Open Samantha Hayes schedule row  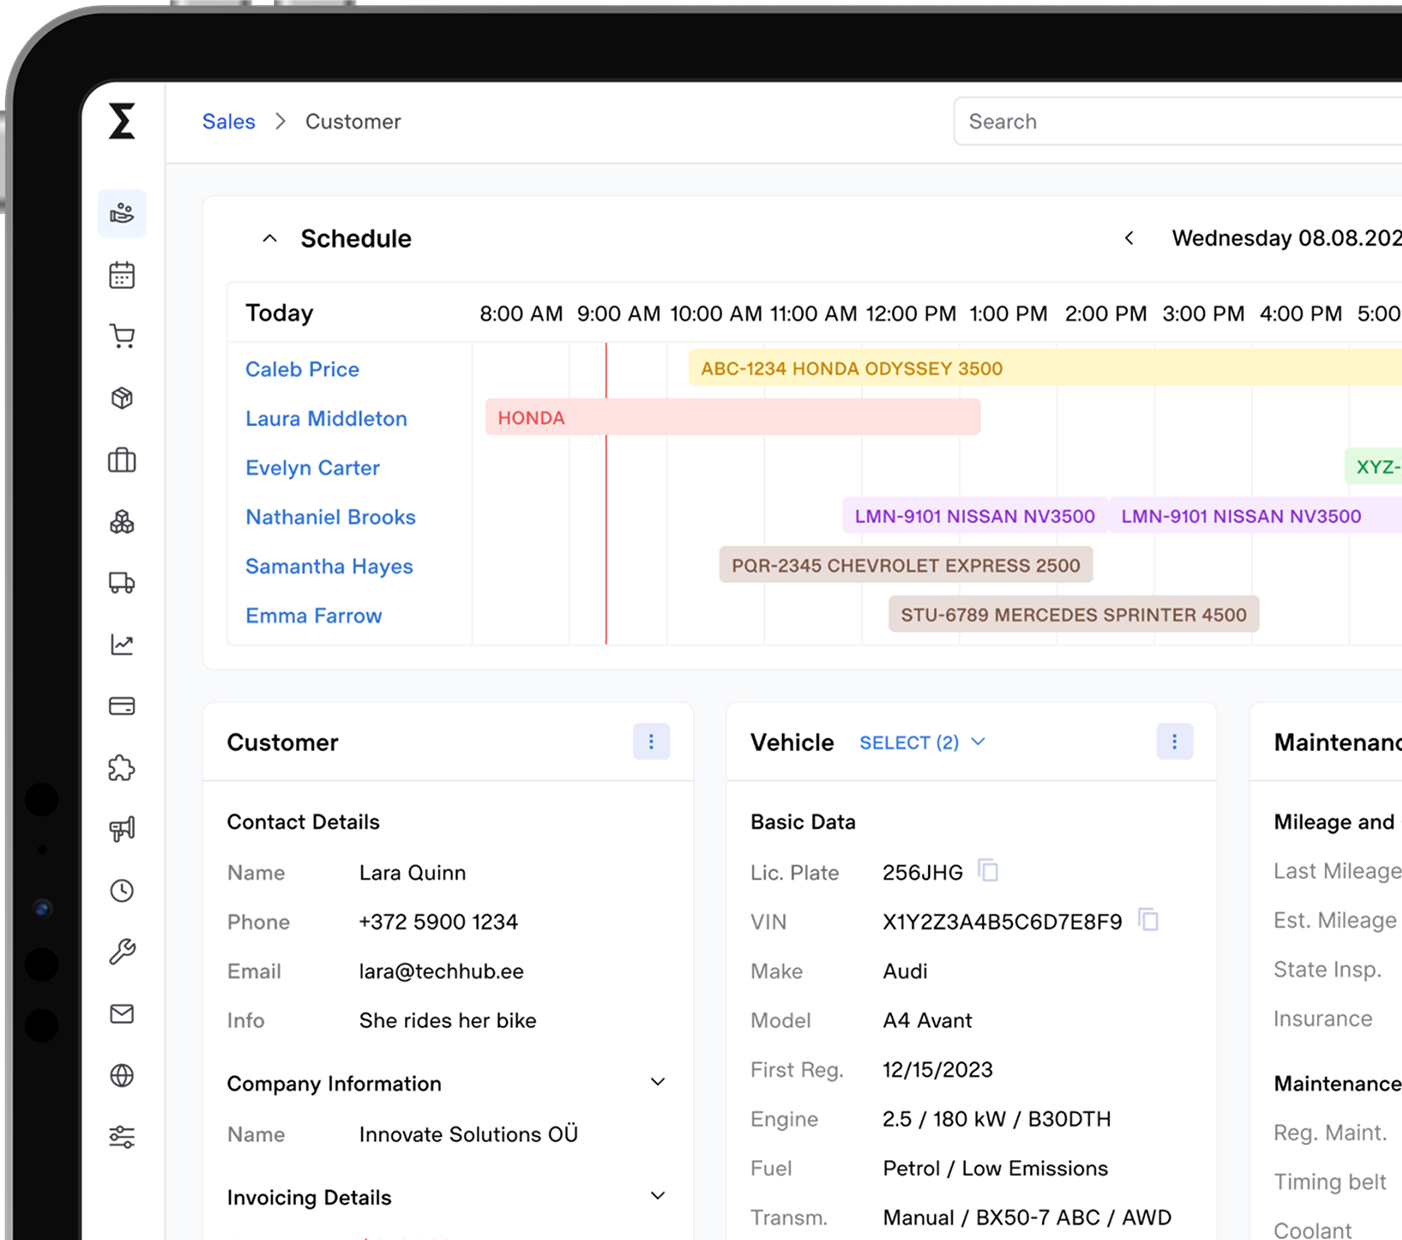(x=329, y=566)
